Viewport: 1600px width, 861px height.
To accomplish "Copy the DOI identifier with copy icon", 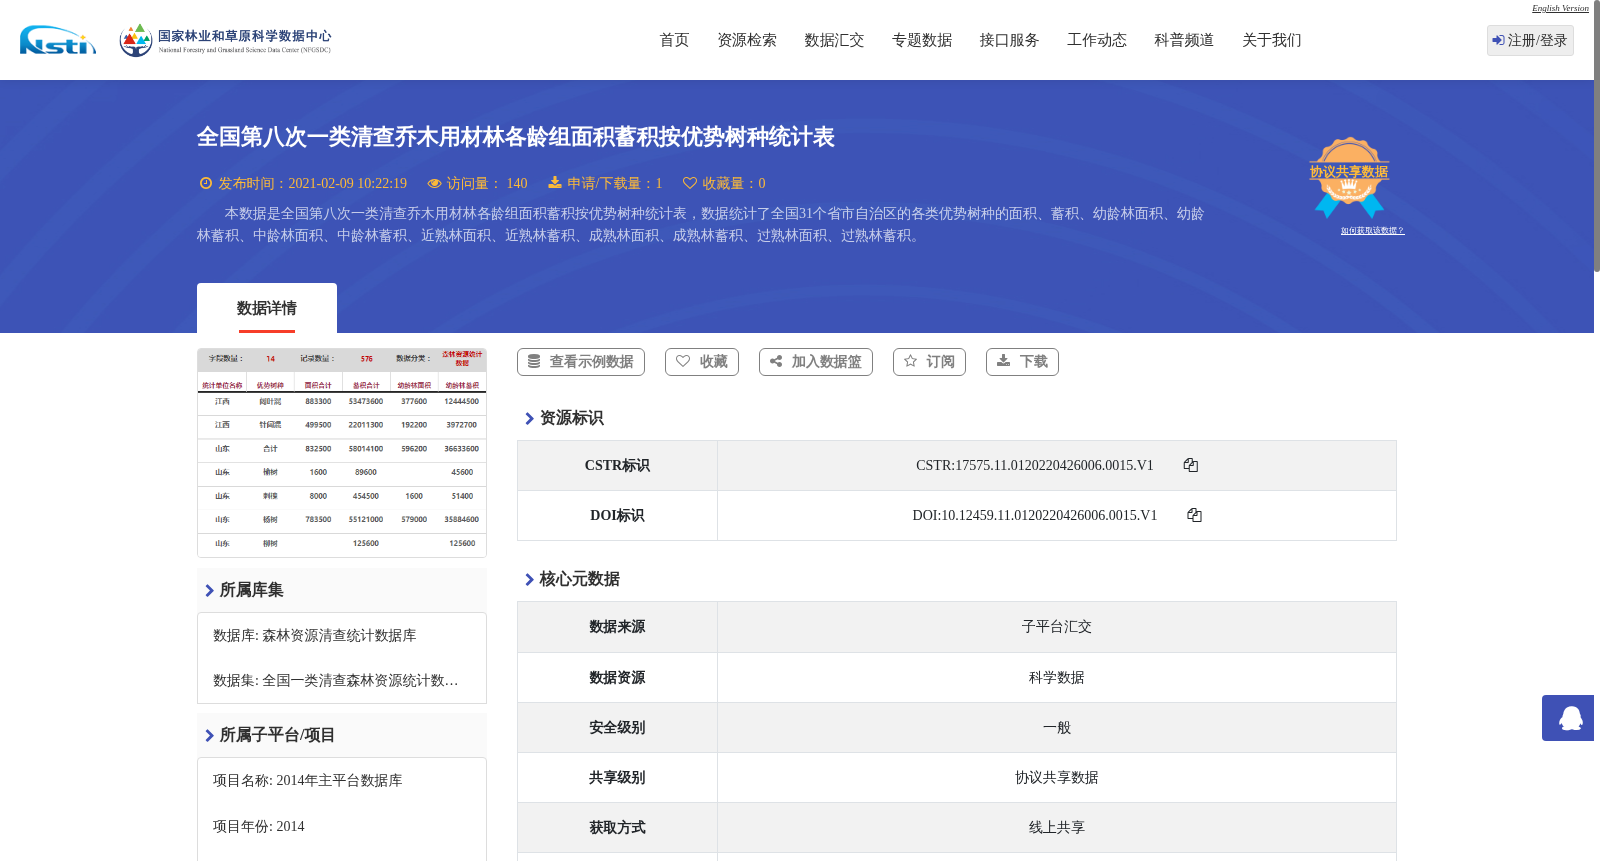I will coord(1194,515).
